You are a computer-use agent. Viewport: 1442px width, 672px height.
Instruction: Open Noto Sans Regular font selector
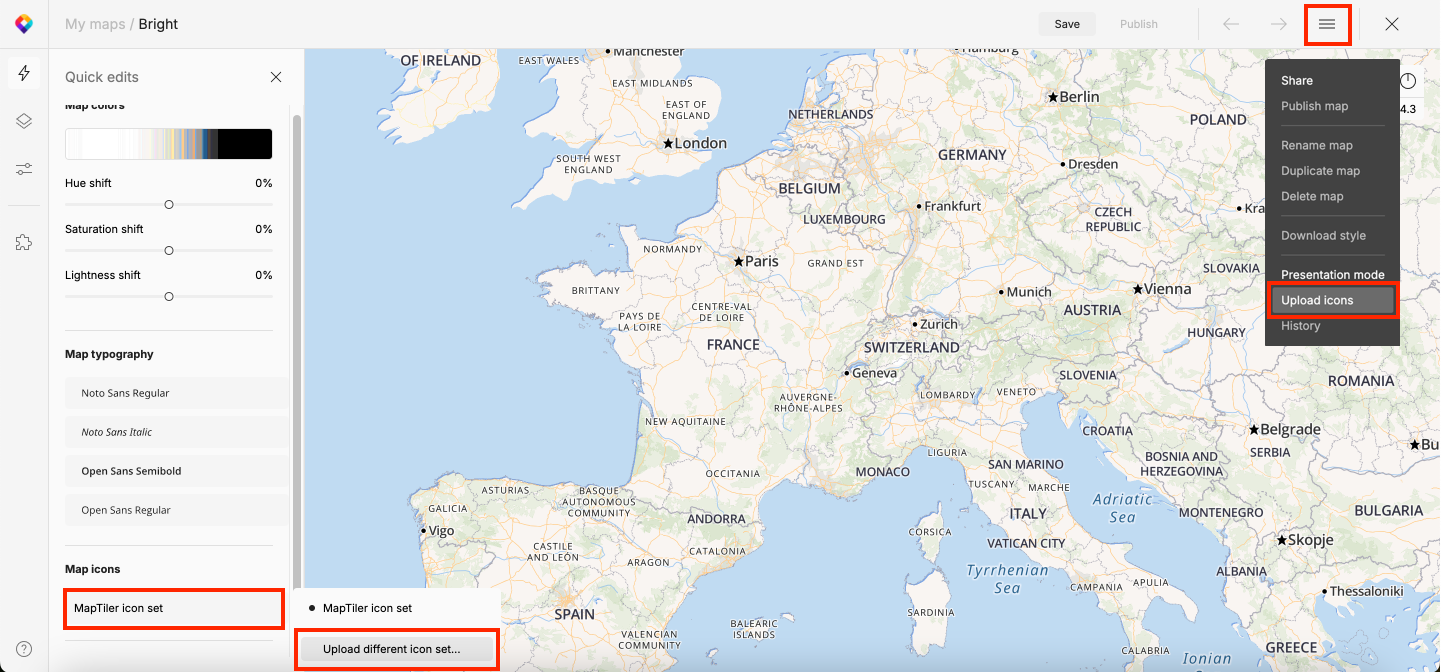click(176, 393)
